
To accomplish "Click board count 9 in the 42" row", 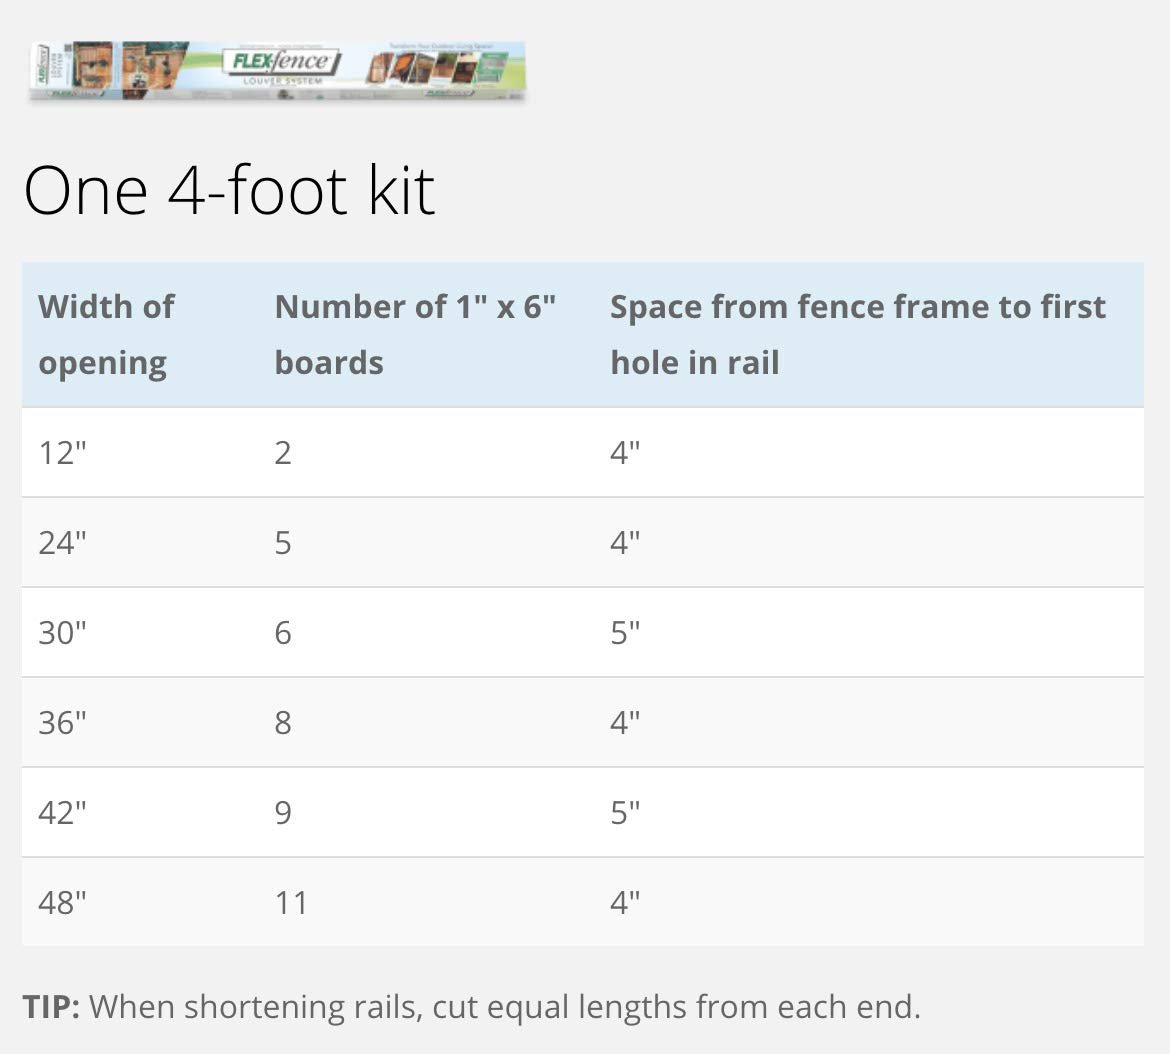I will point(283,813).
